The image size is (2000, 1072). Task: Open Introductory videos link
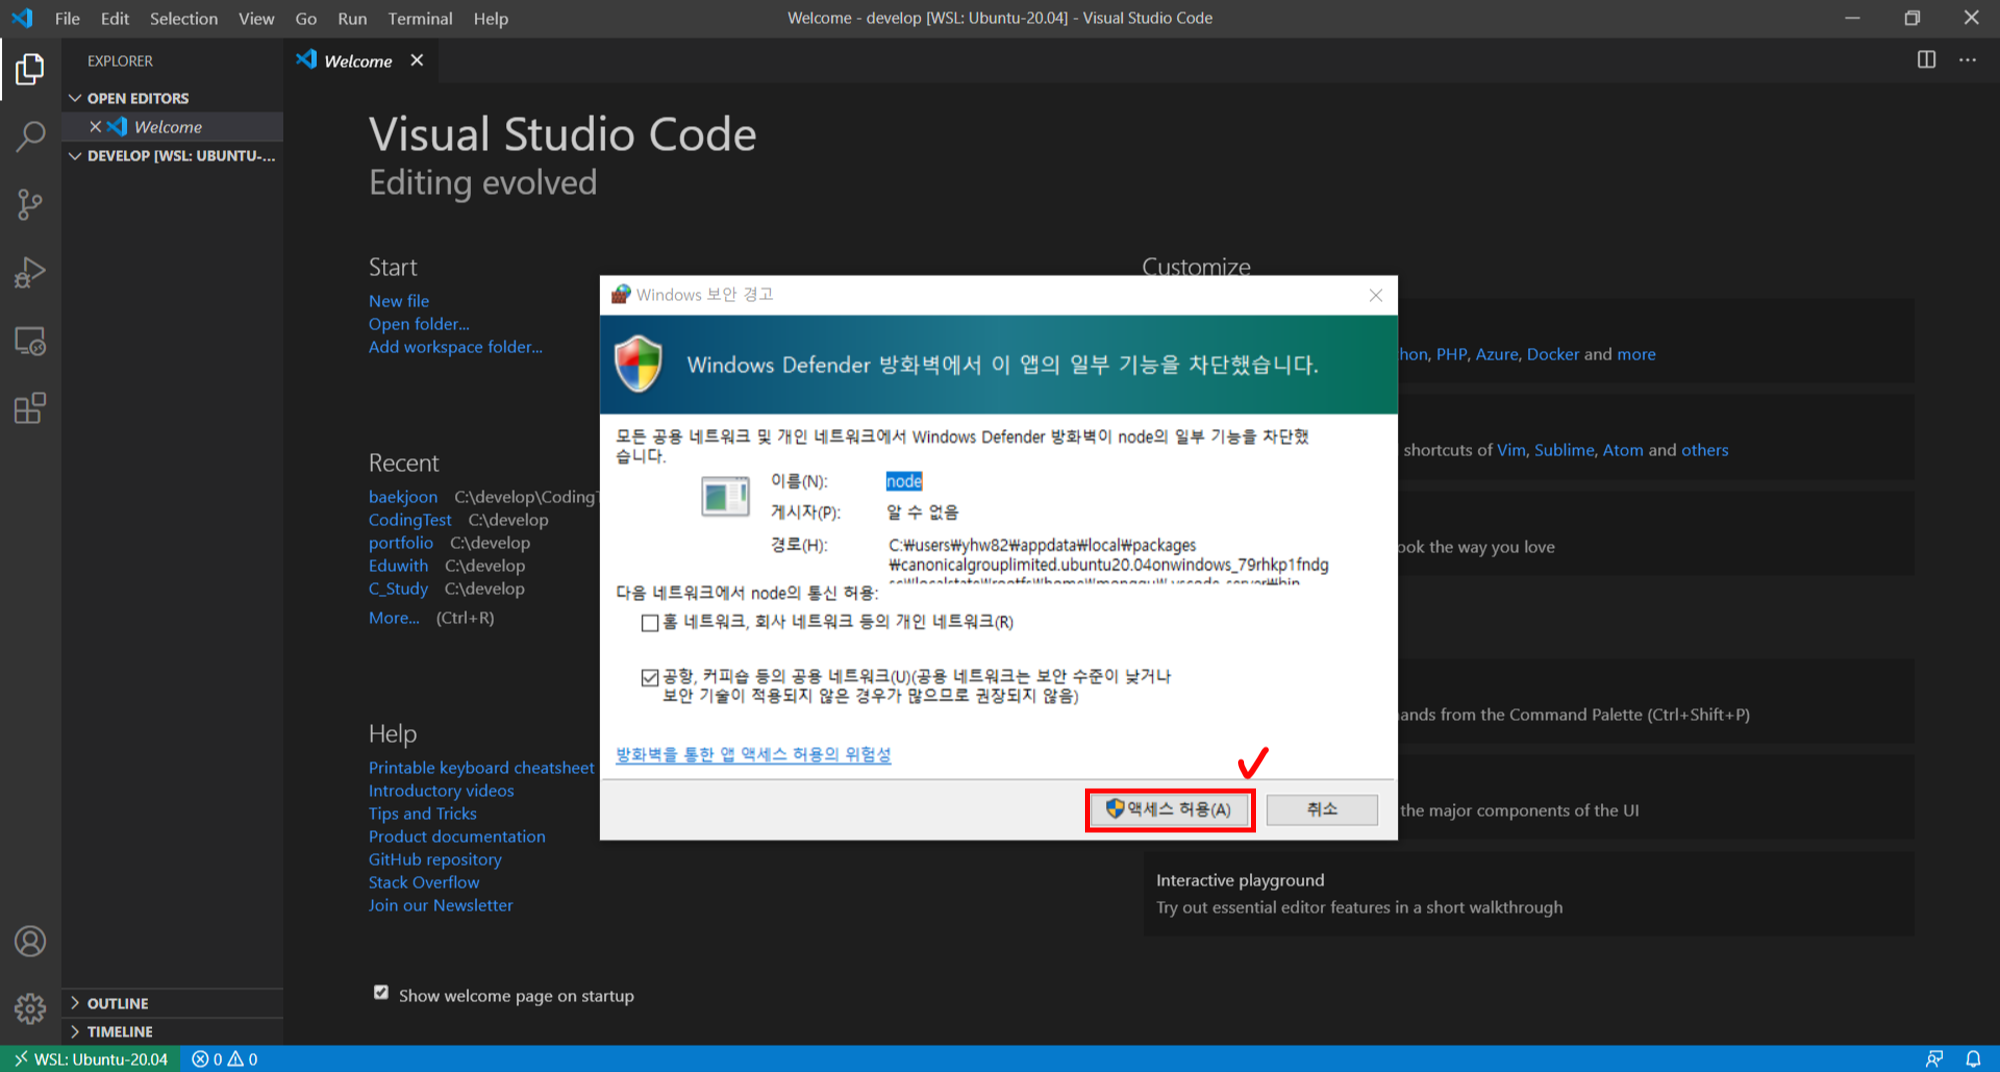tap(441, 791)
